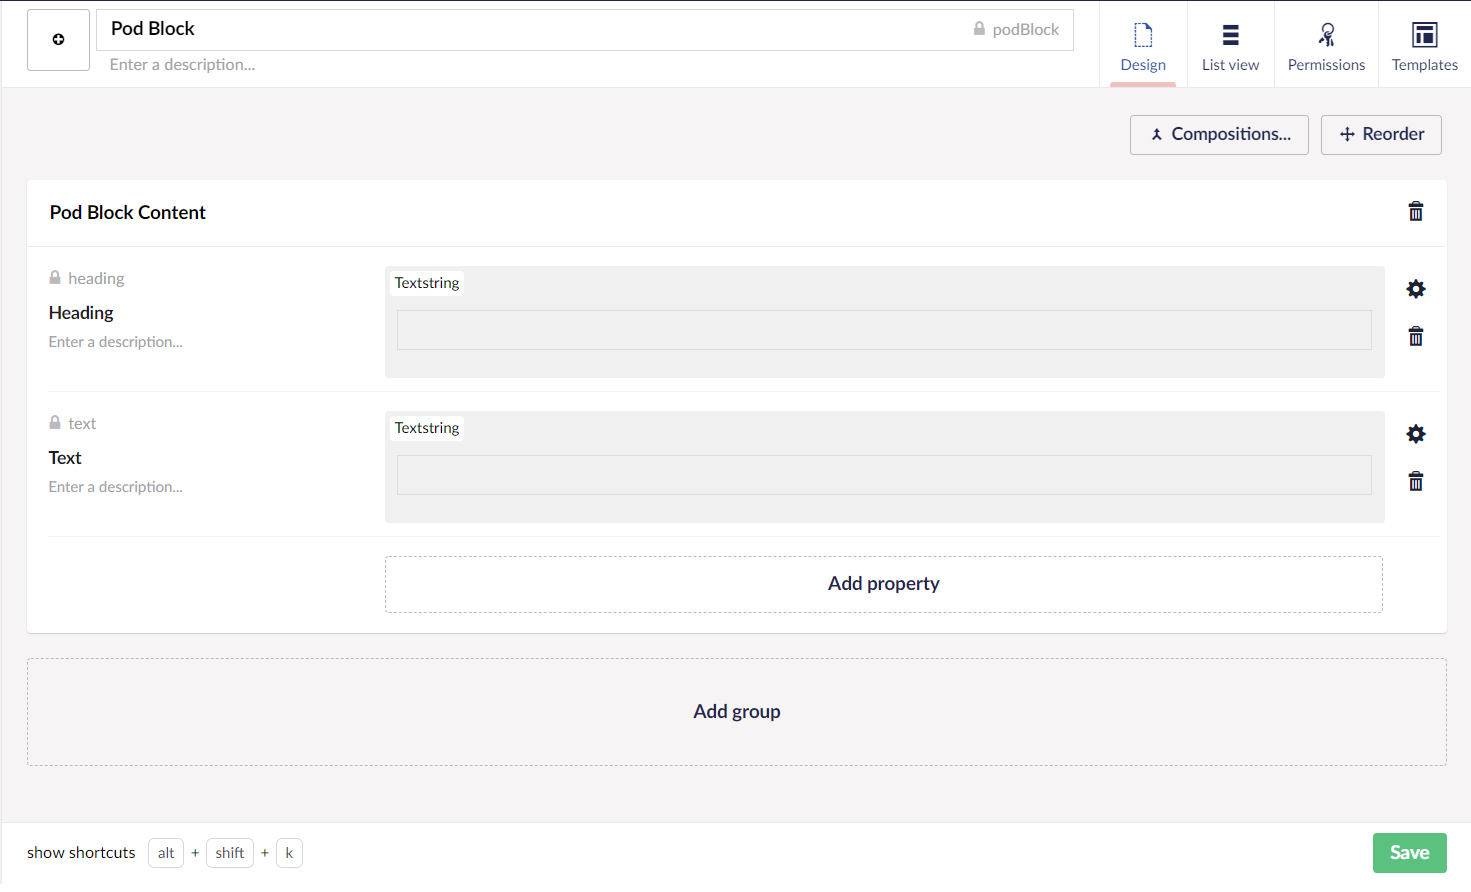The height and width of the screenshot is (892, 1471).
Task: Add a new group
Action: (736, 712)
